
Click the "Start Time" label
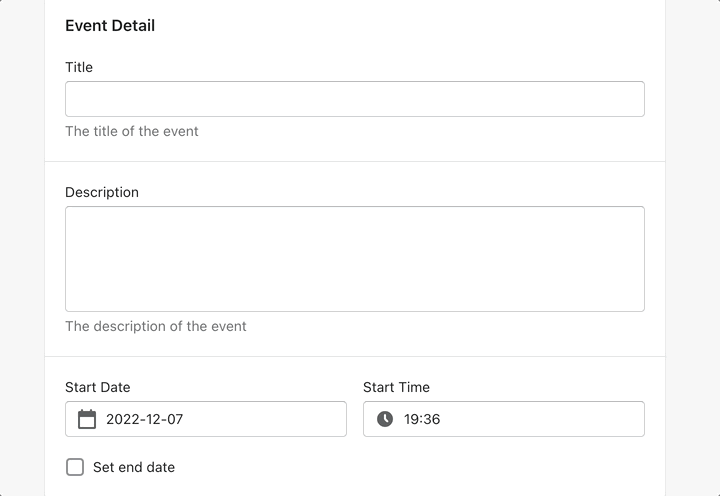coord(396,387)
